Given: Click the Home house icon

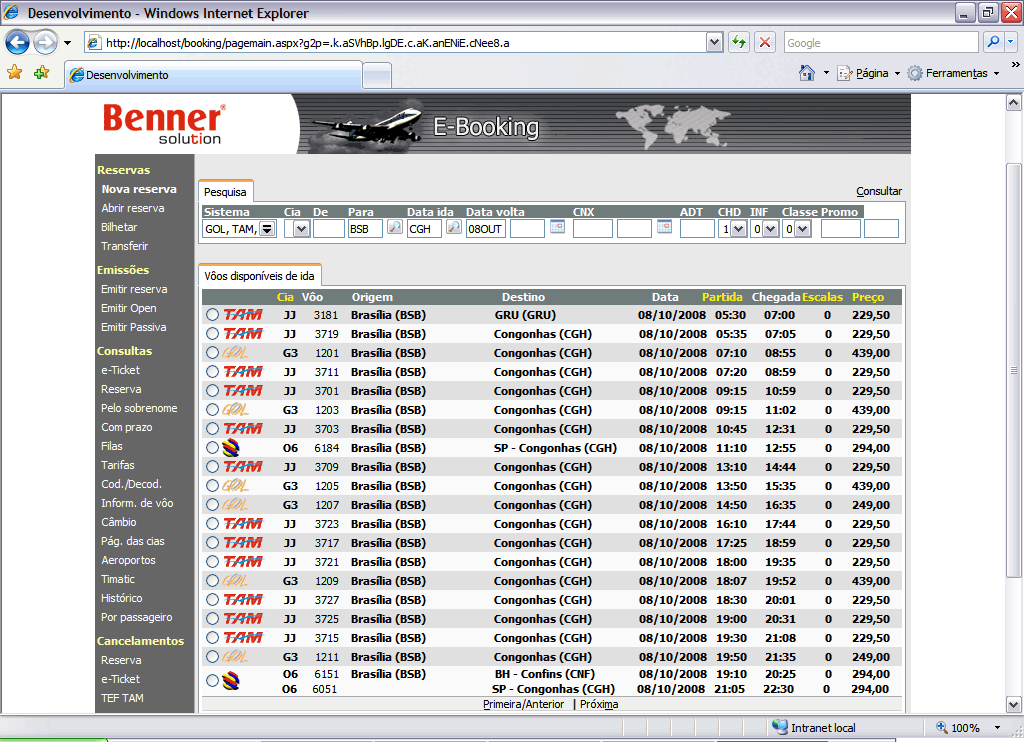Looking at the screenshot, I should 807,73.
